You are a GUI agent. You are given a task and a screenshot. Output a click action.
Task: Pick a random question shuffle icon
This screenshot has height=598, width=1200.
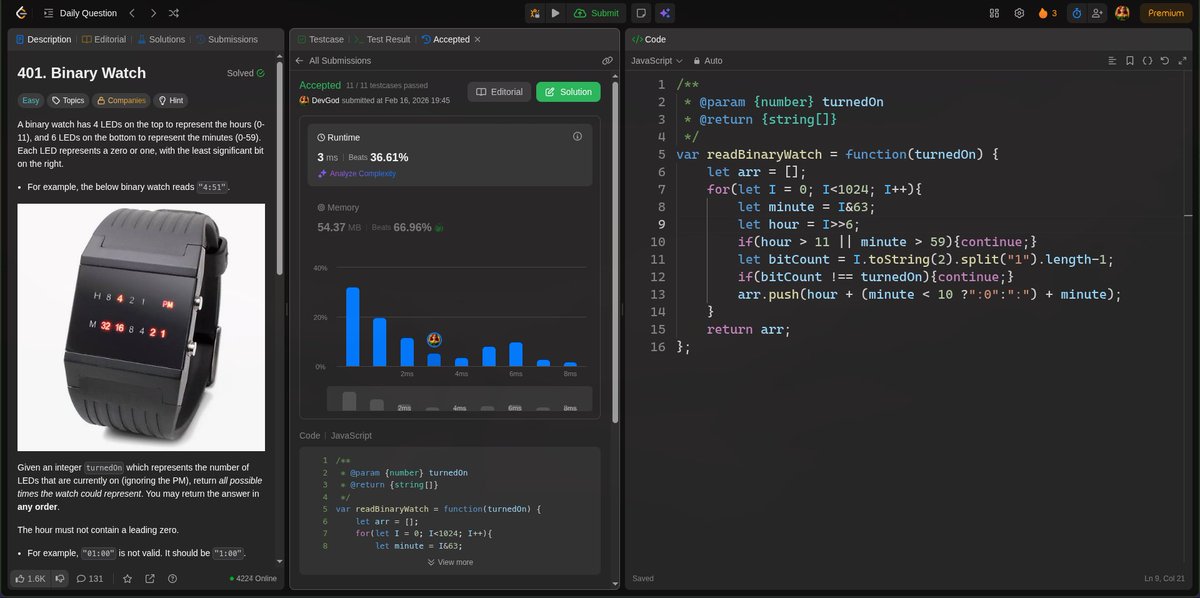(x=173, y=13)
